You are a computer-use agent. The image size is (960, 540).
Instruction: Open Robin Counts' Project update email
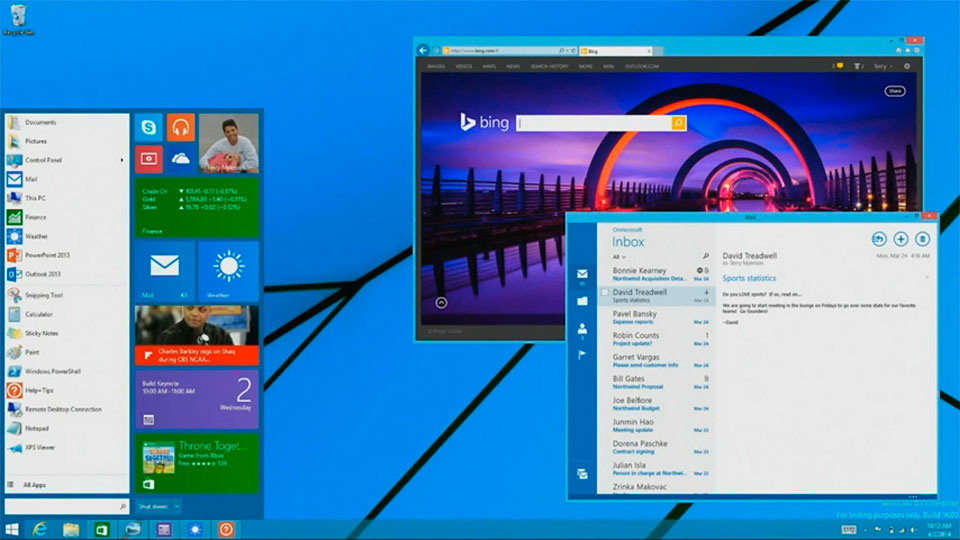coord(656,339)
